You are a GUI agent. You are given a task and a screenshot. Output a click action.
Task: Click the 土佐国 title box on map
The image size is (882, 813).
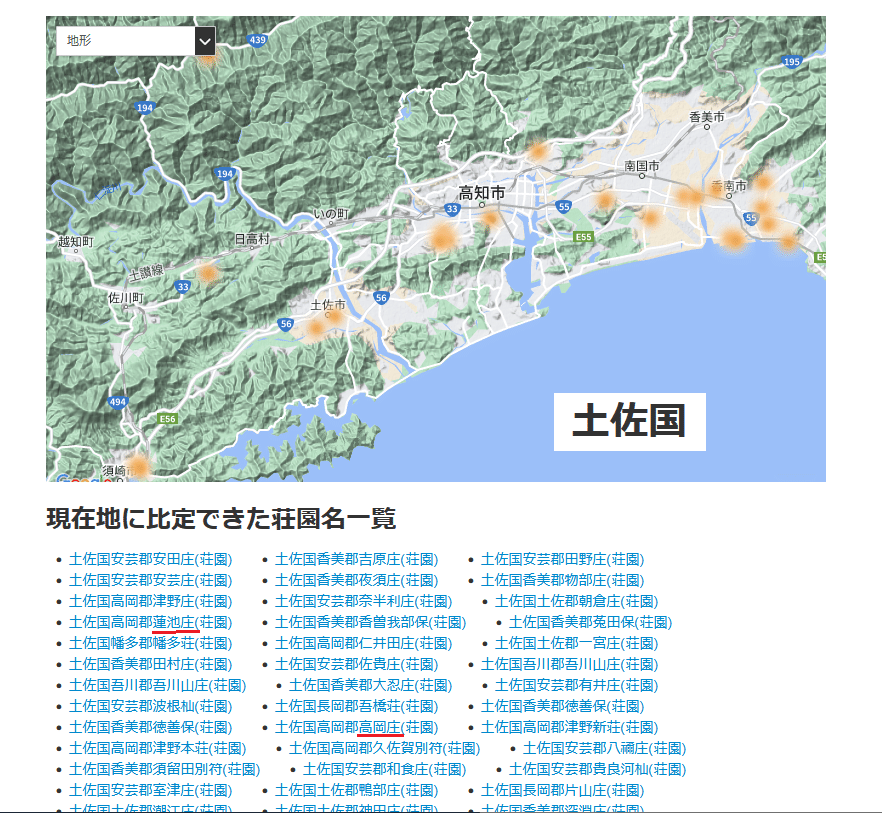pyautogui.click(x=629, y=421)
